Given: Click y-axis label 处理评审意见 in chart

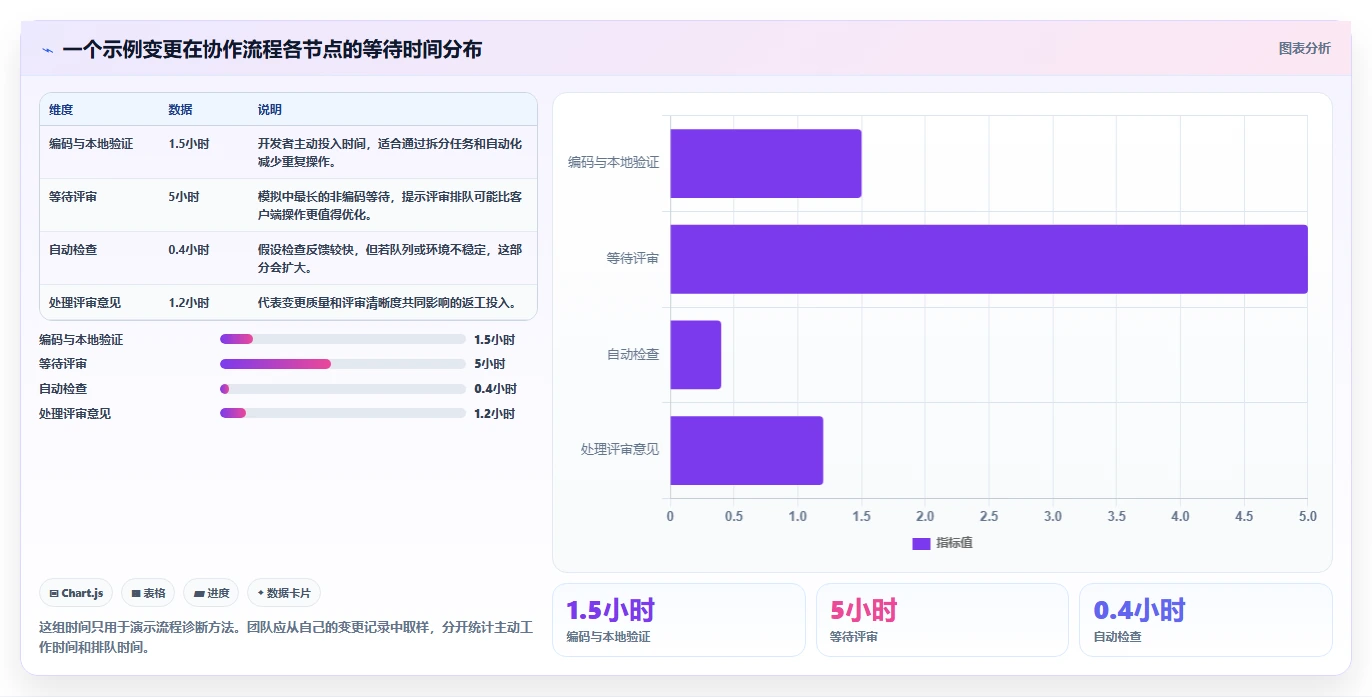Looking at the screenshot, I should [620, 449].
